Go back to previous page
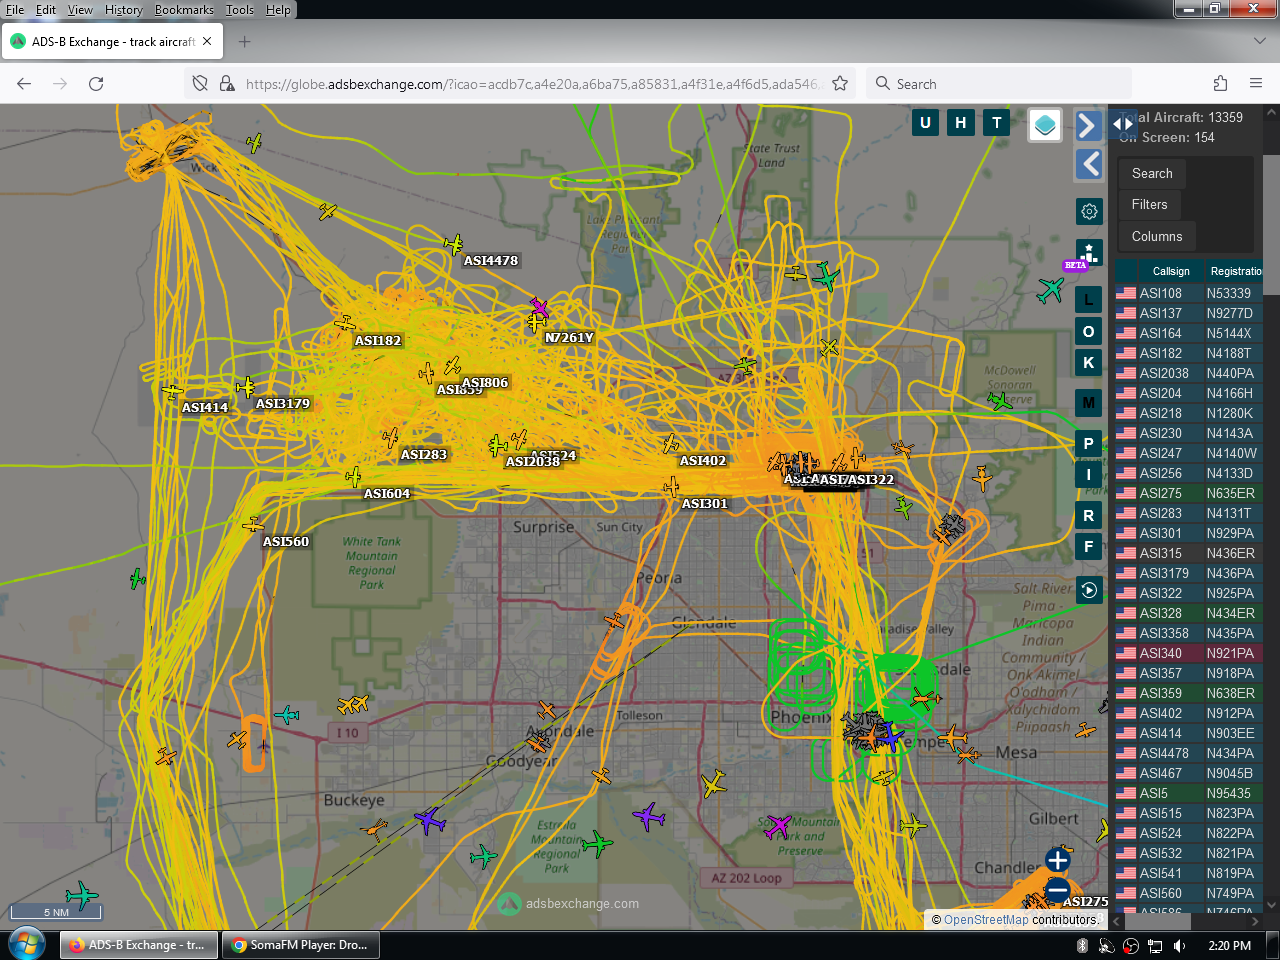 (24, 84)
